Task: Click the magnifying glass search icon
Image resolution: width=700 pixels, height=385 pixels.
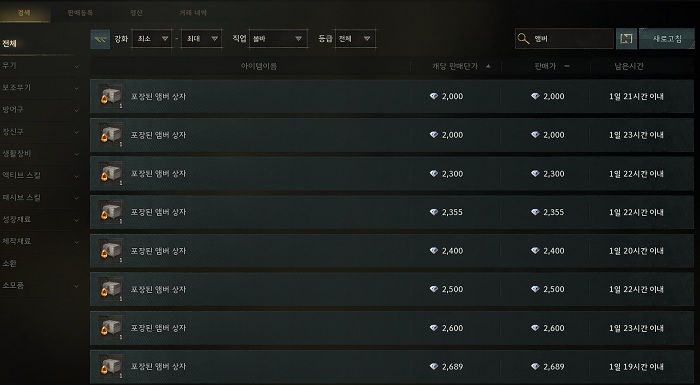Action: pyautogui.click(x=523, y=39)
